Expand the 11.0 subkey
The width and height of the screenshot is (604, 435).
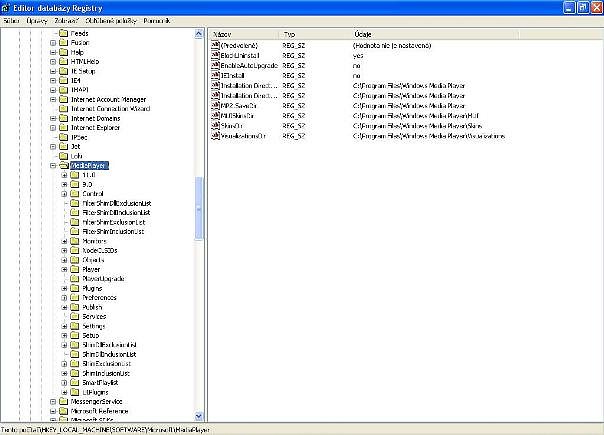coord(64,175)
